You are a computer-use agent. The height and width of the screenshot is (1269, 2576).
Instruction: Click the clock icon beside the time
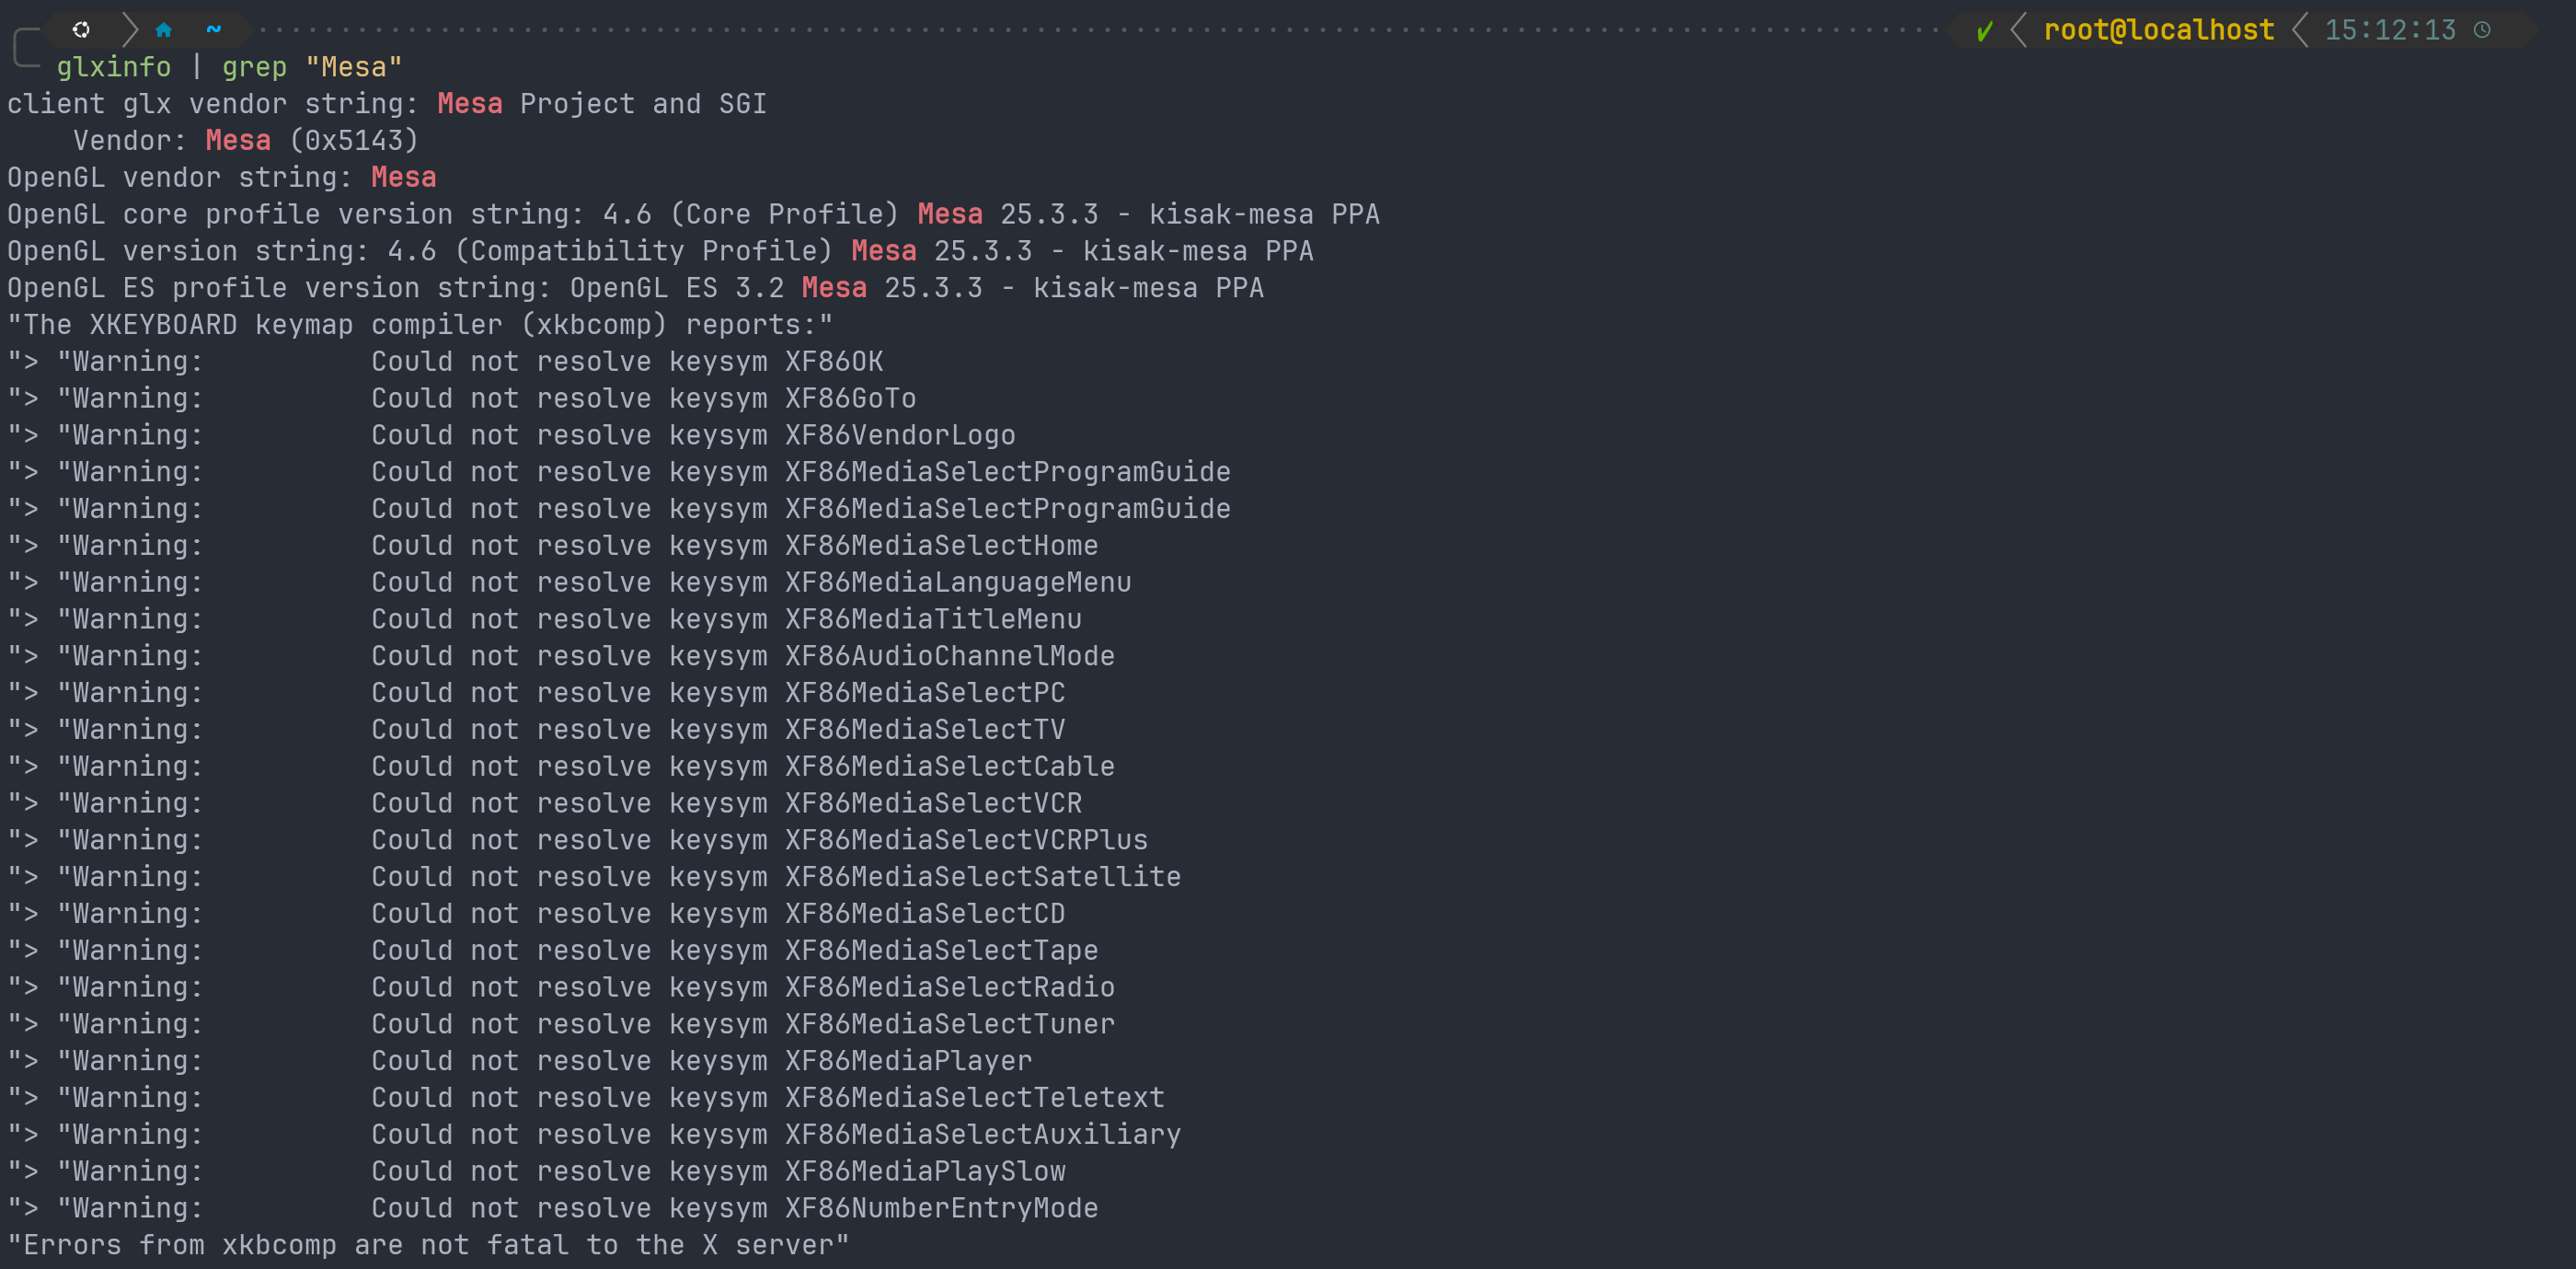2481,30
